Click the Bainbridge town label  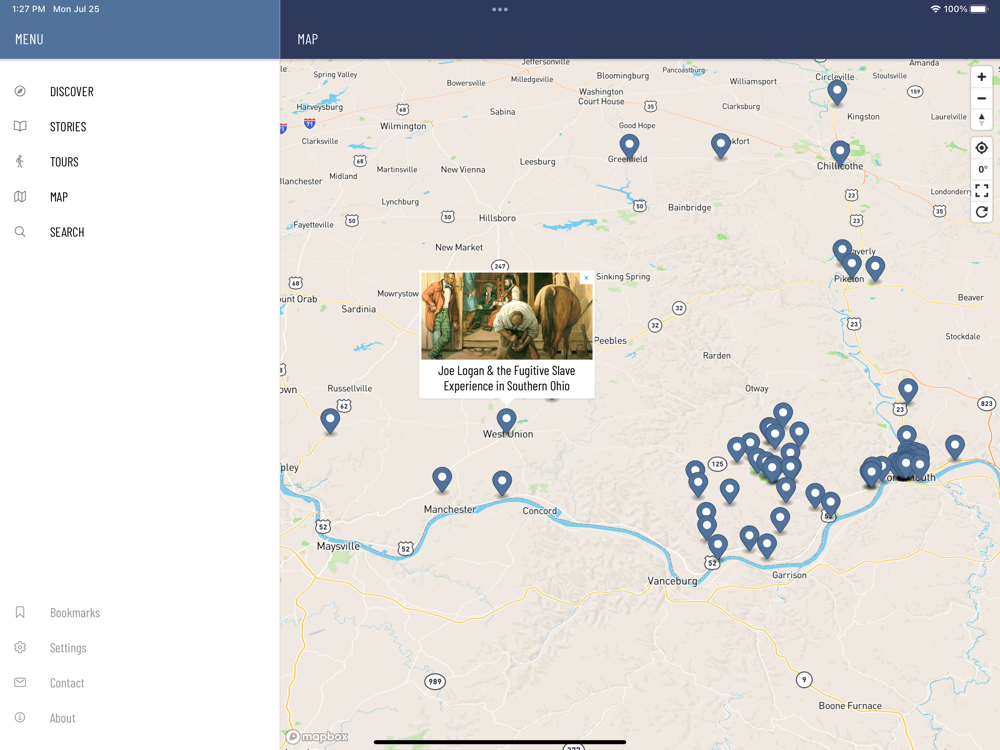pos(689,207)
